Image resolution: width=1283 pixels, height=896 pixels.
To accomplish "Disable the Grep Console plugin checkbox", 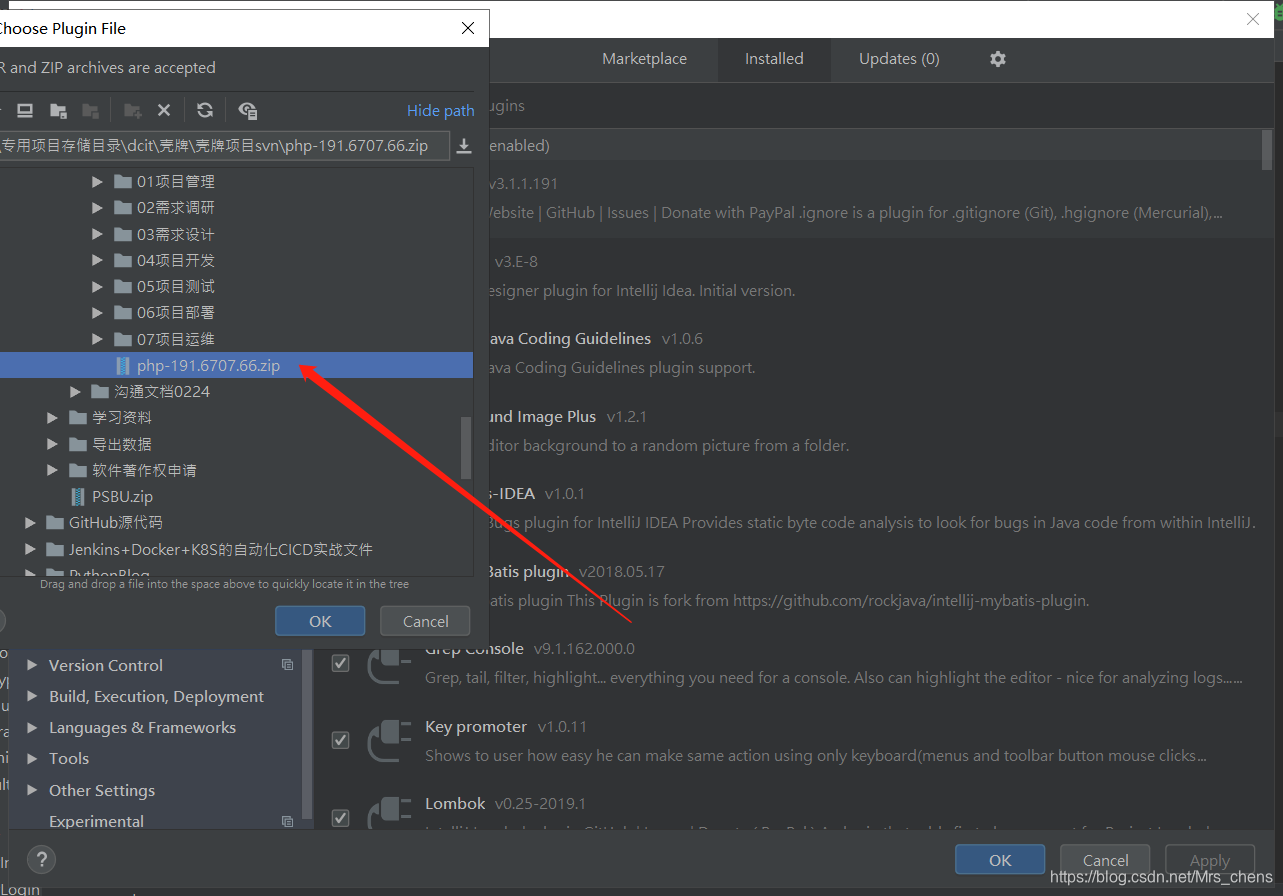I will click(341, 663).
